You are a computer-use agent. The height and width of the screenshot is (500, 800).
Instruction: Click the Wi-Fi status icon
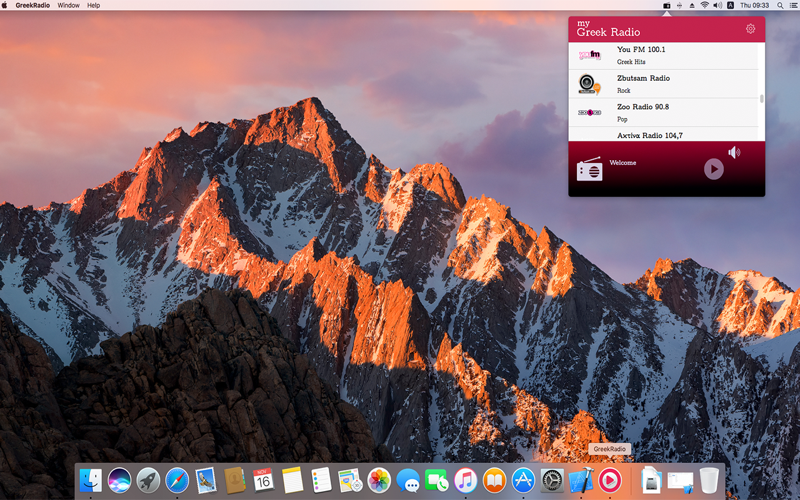(704, 5)
